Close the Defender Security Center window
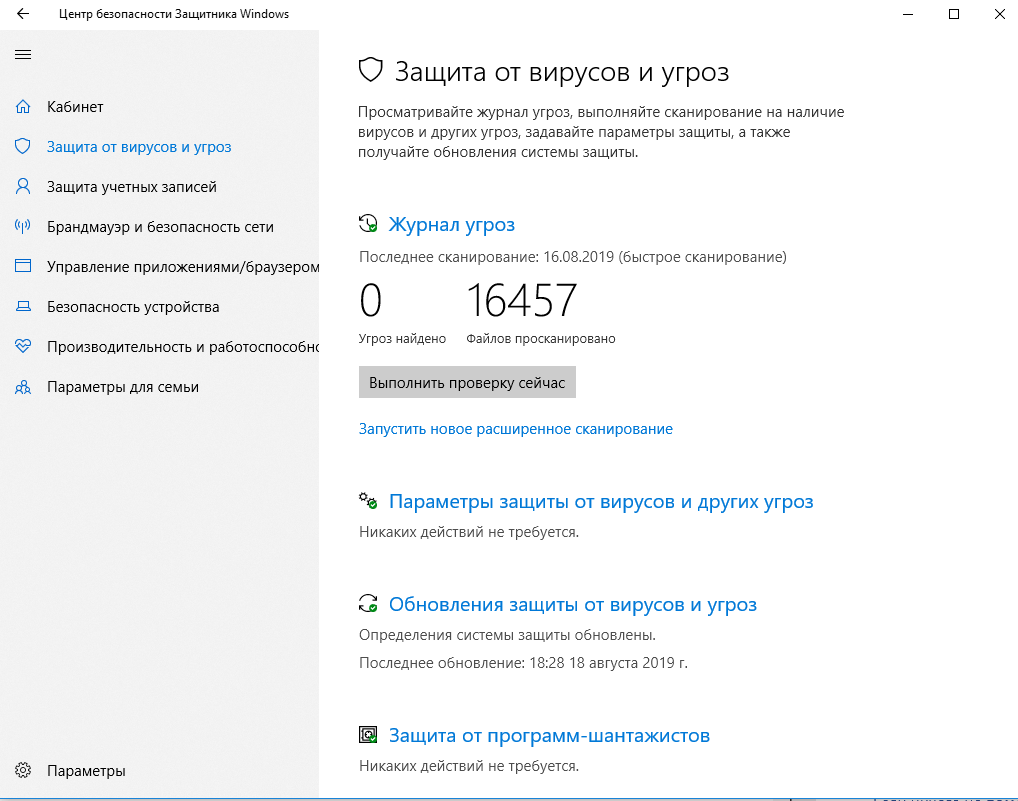1018x801 pixels. [1000, 14]
